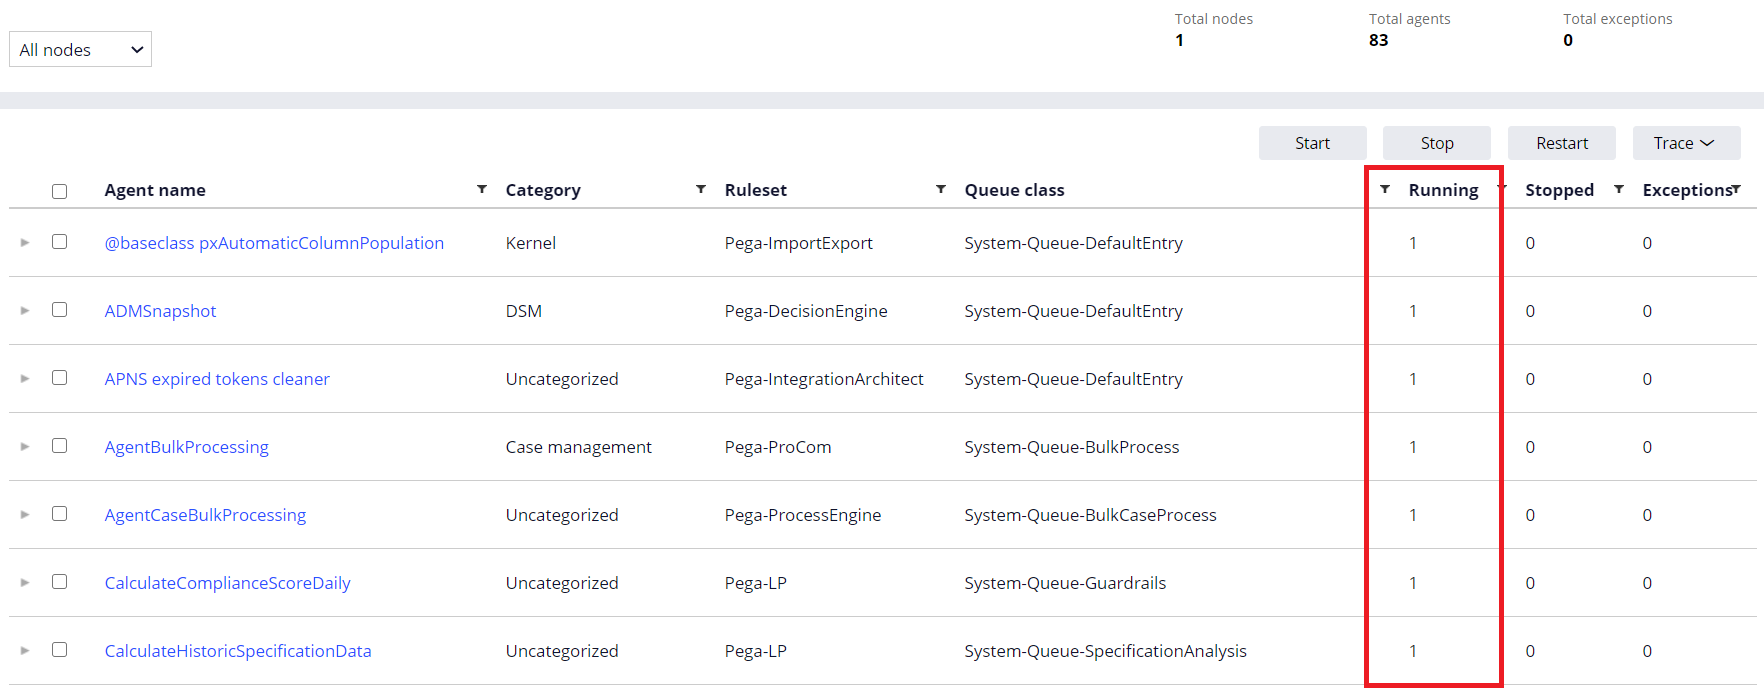Click the running count for CalculateComplianceScoreDaily
The image size is (1764, 694).
tap(1413, 583)
